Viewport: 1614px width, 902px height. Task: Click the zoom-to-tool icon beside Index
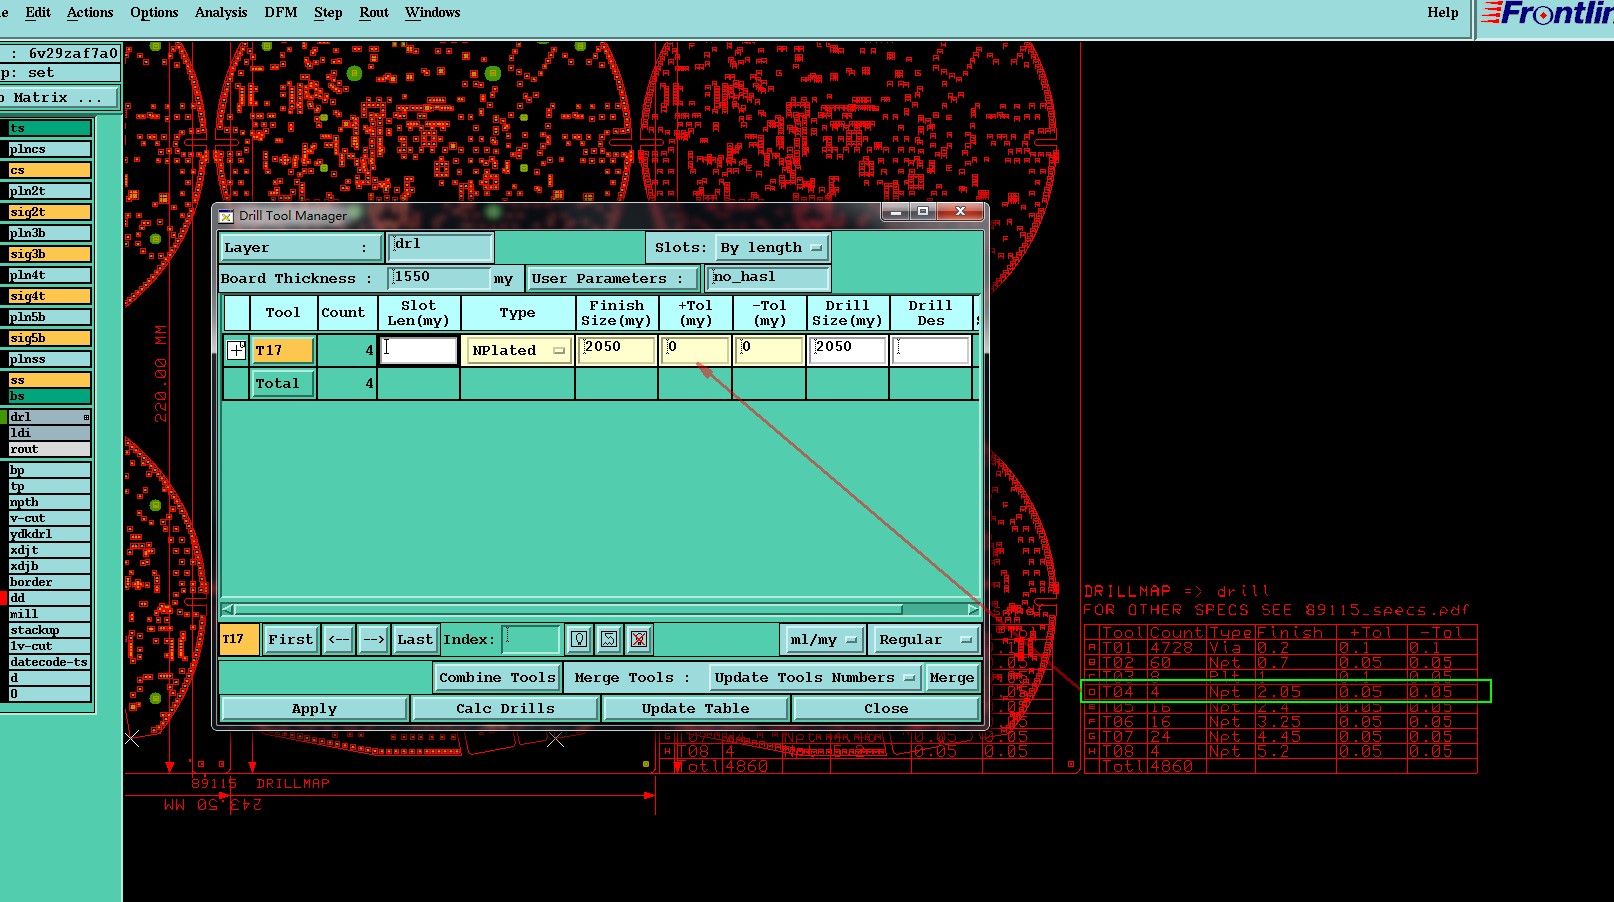609,639
